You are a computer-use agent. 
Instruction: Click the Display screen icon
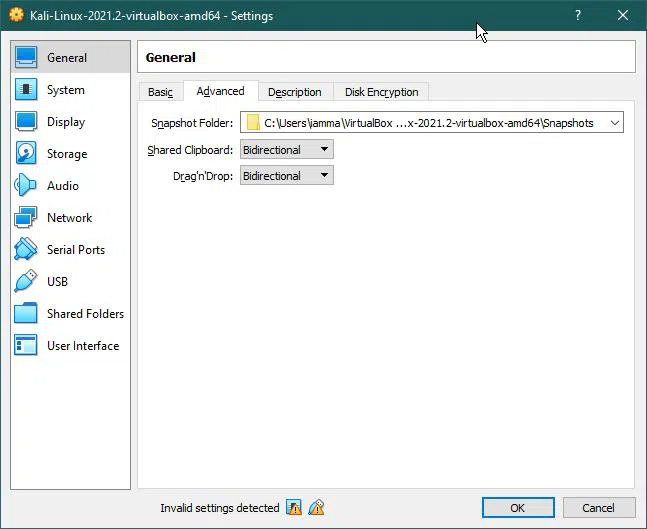click(26, 121)
